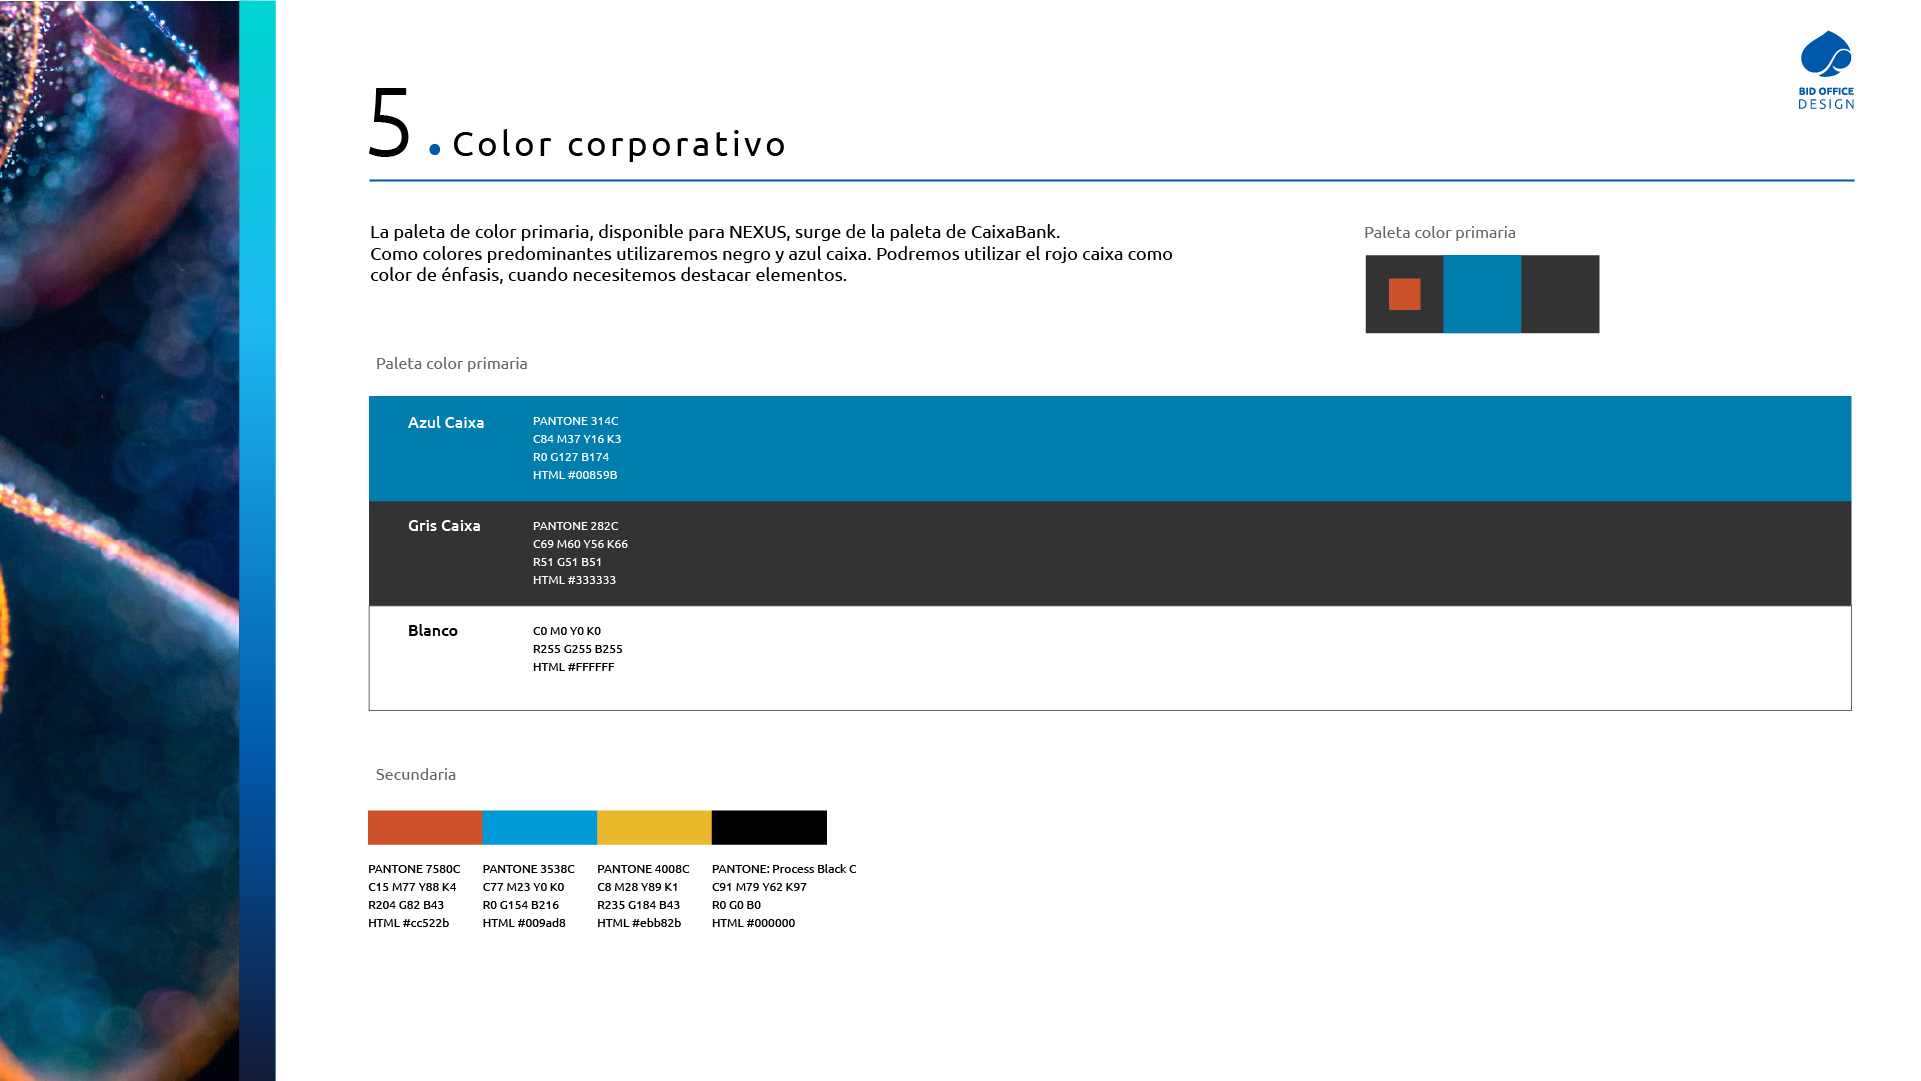Select the secondary yellow swatch PANTONE 4008C
Image resolution: width=1921 pixels, height=1081 pixels.
coord(654,827)
